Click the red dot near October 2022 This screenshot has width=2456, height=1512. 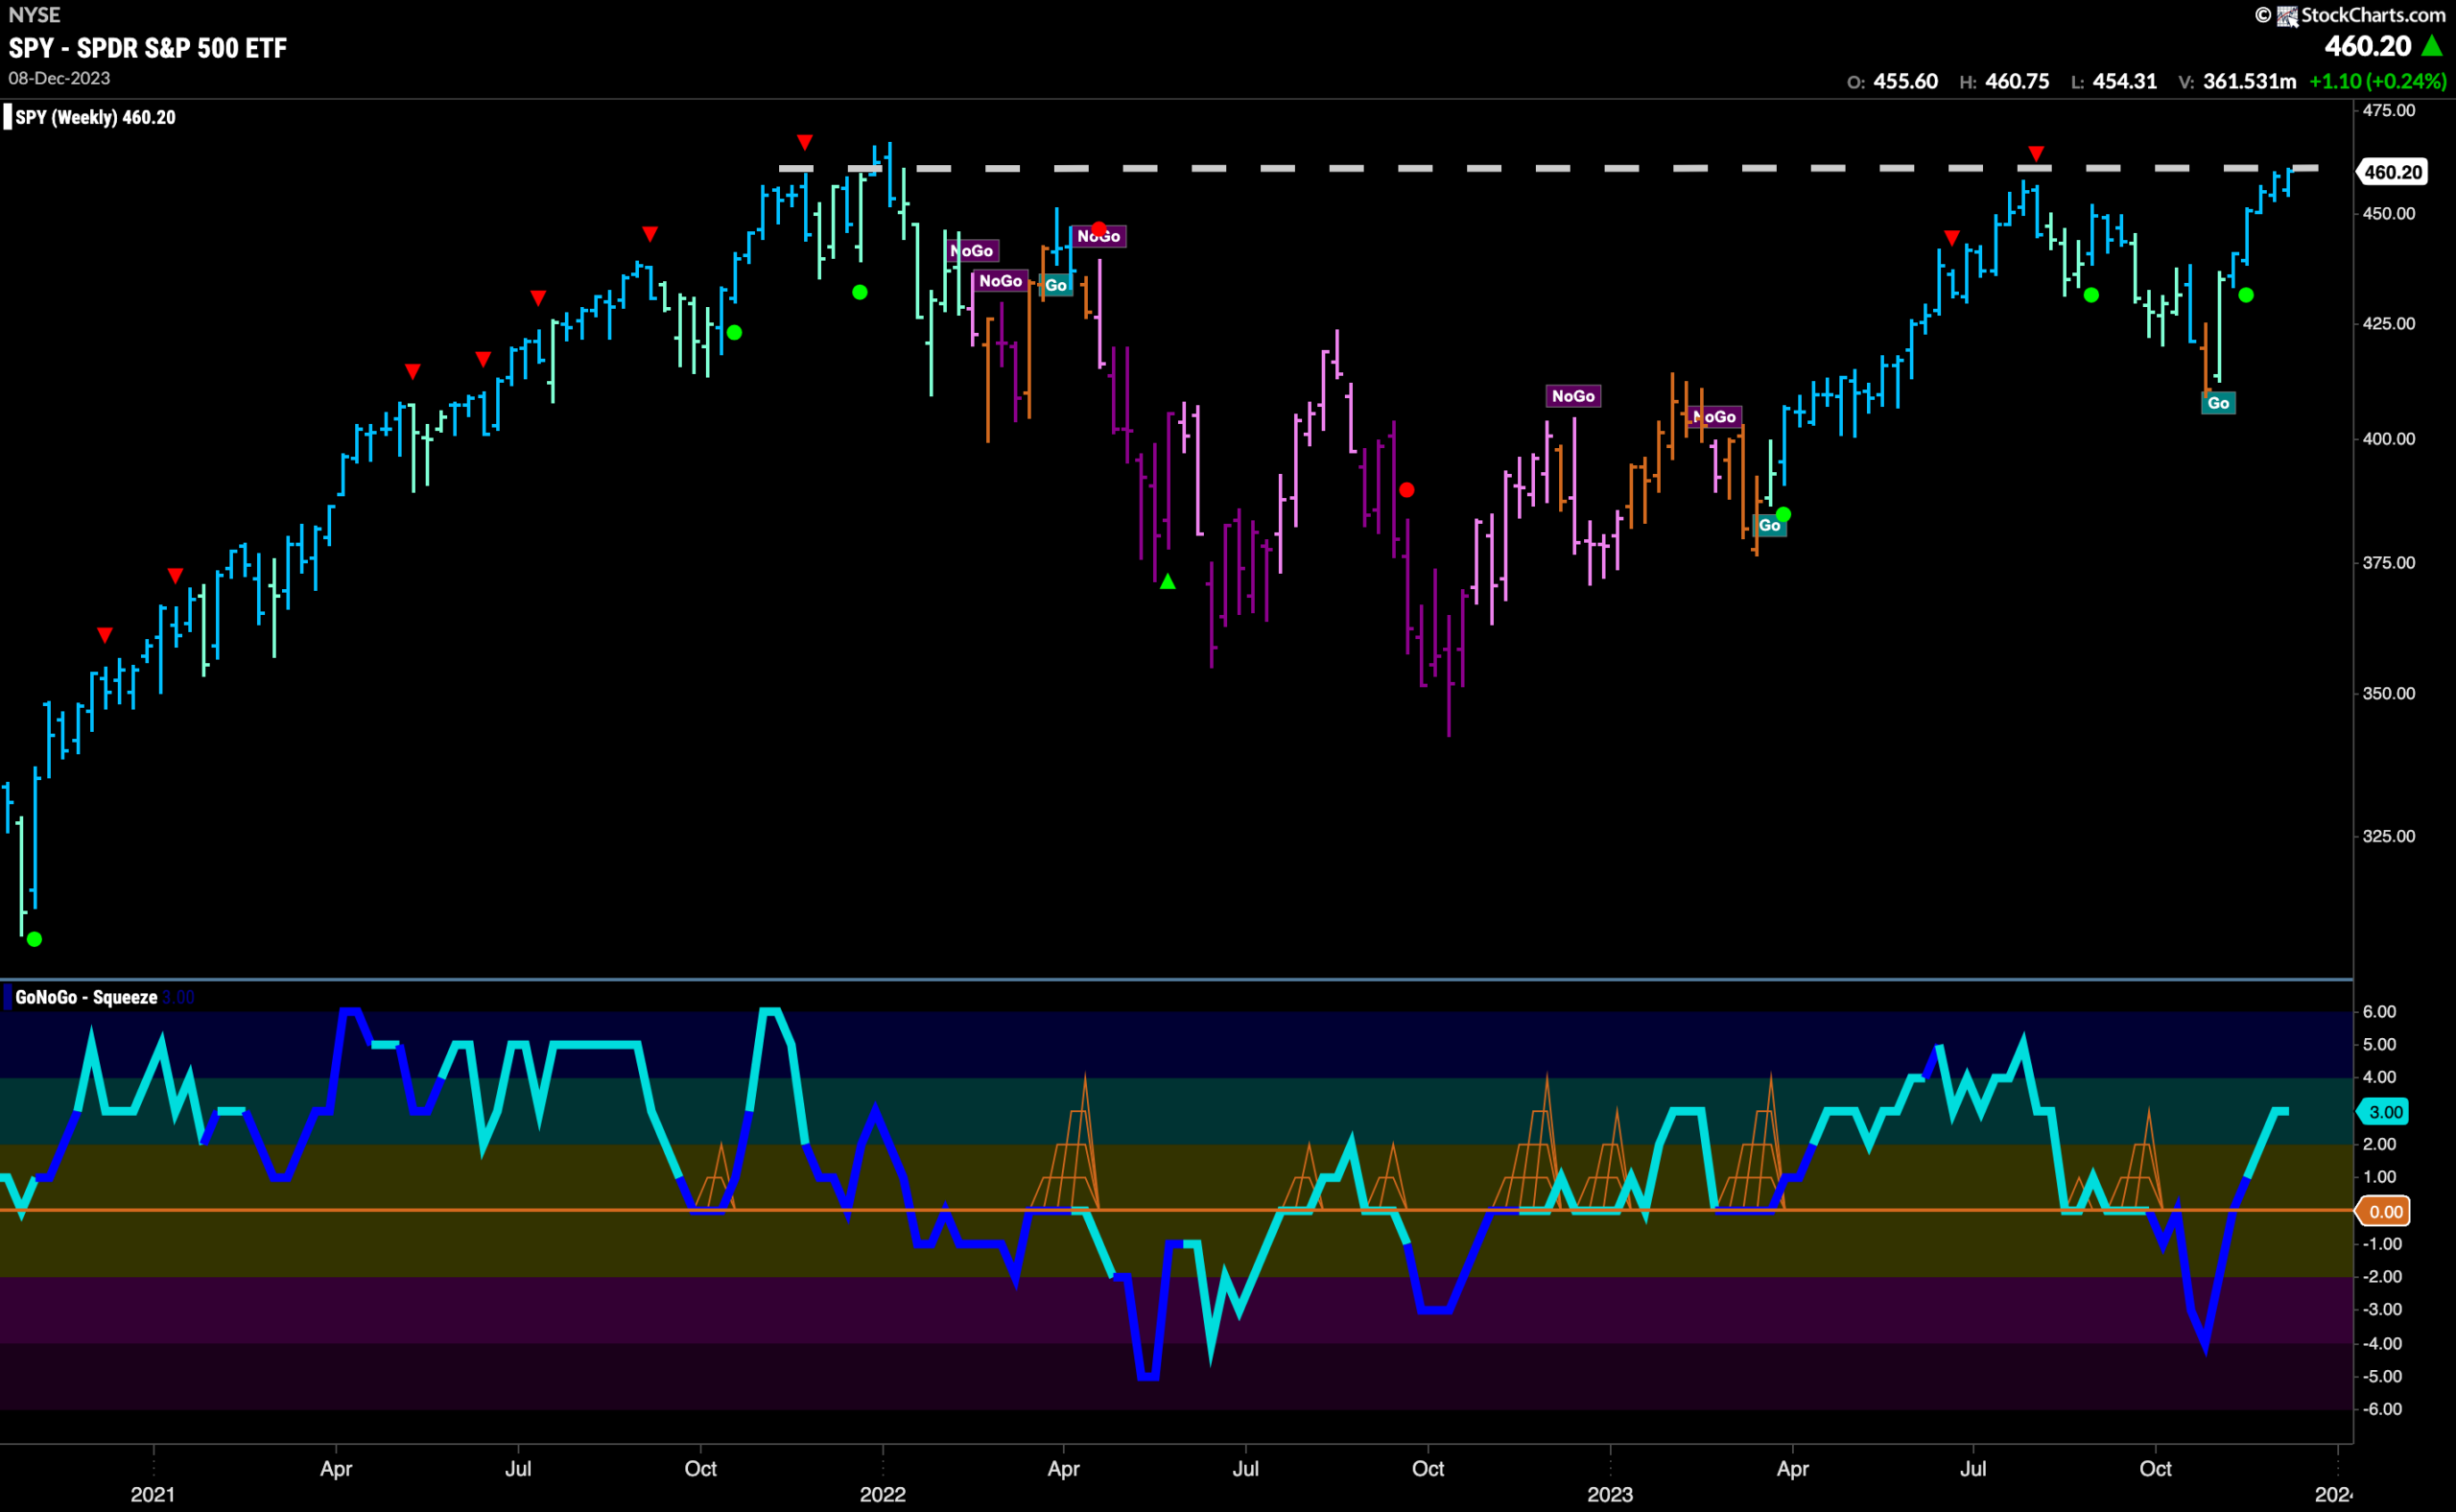click(1407, 490)
